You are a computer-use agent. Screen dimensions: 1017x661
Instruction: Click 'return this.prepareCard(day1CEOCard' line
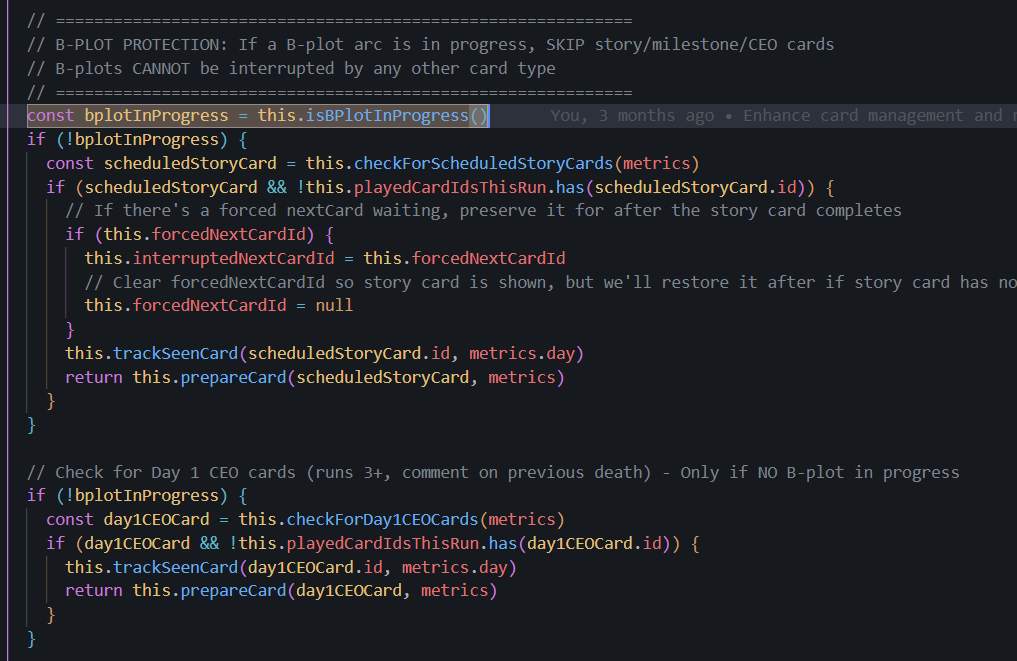click(x=281, y=591)
